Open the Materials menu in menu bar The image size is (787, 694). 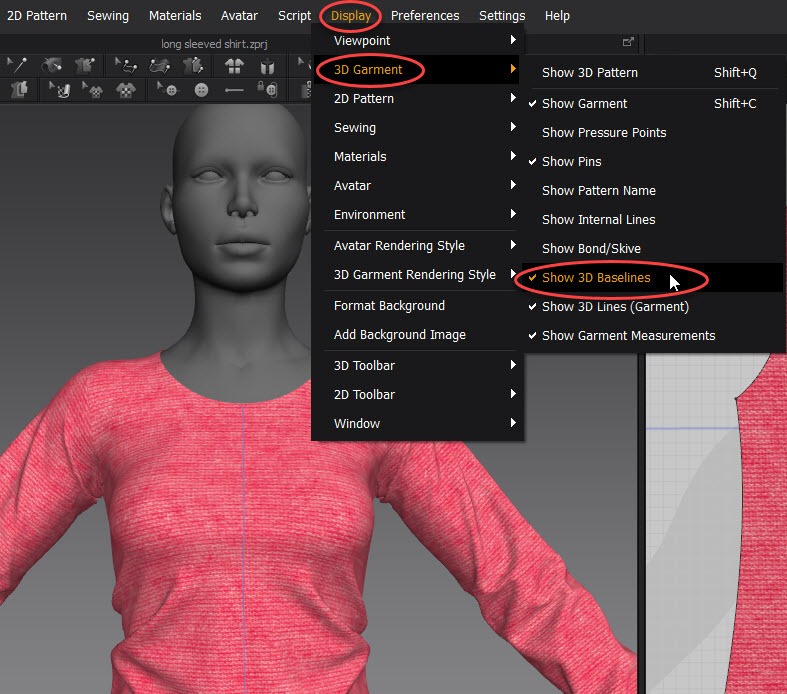tap(175, 16)
